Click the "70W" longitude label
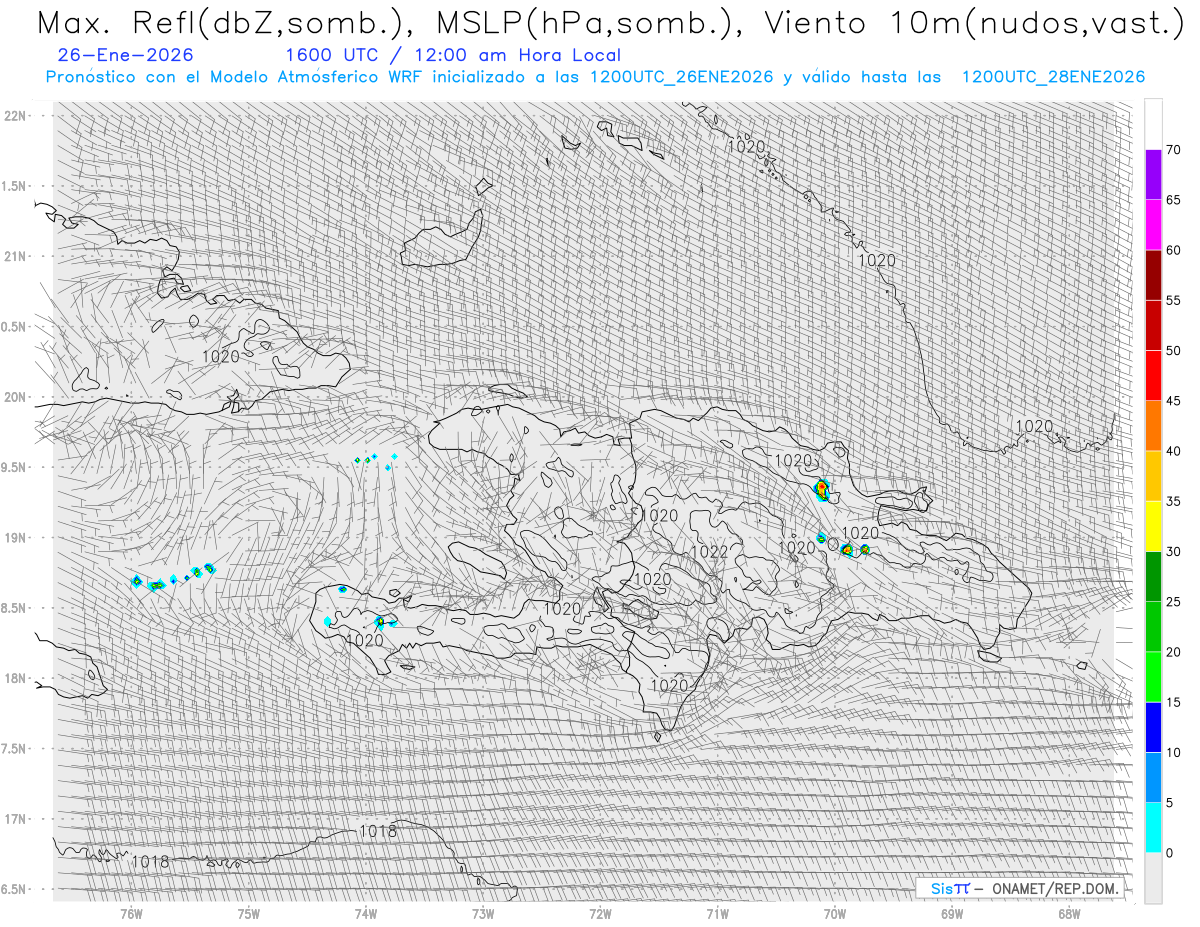The height and width of the screenshot is (927, 1200). click(835, 913)
